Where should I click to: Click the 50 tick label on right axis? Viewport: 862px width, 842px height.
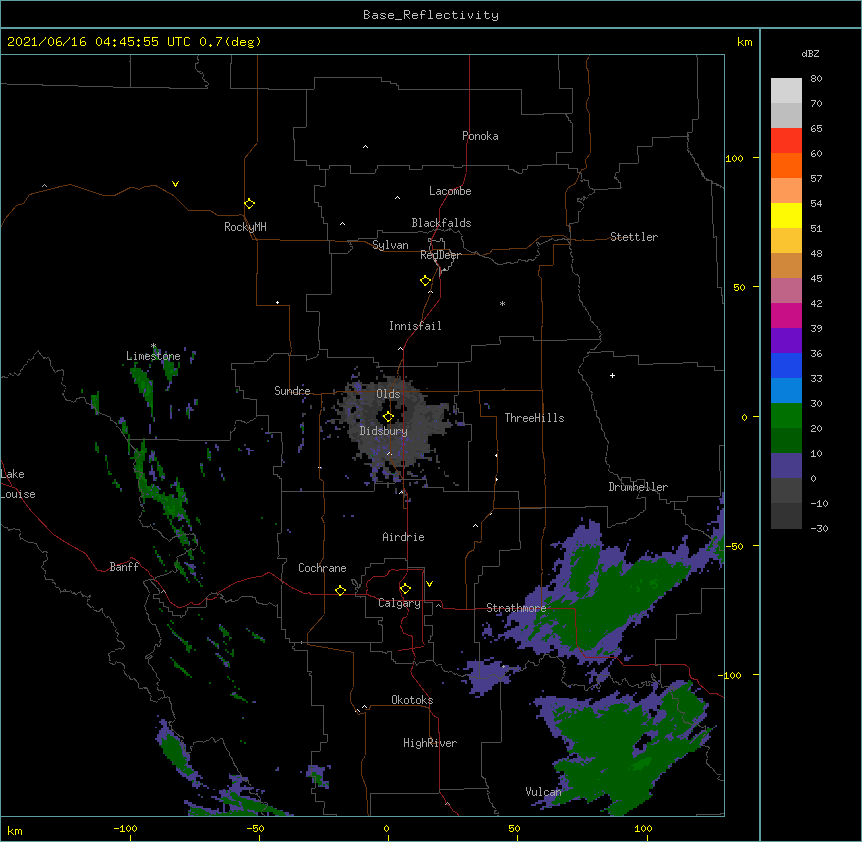click(x=739, y=287)
